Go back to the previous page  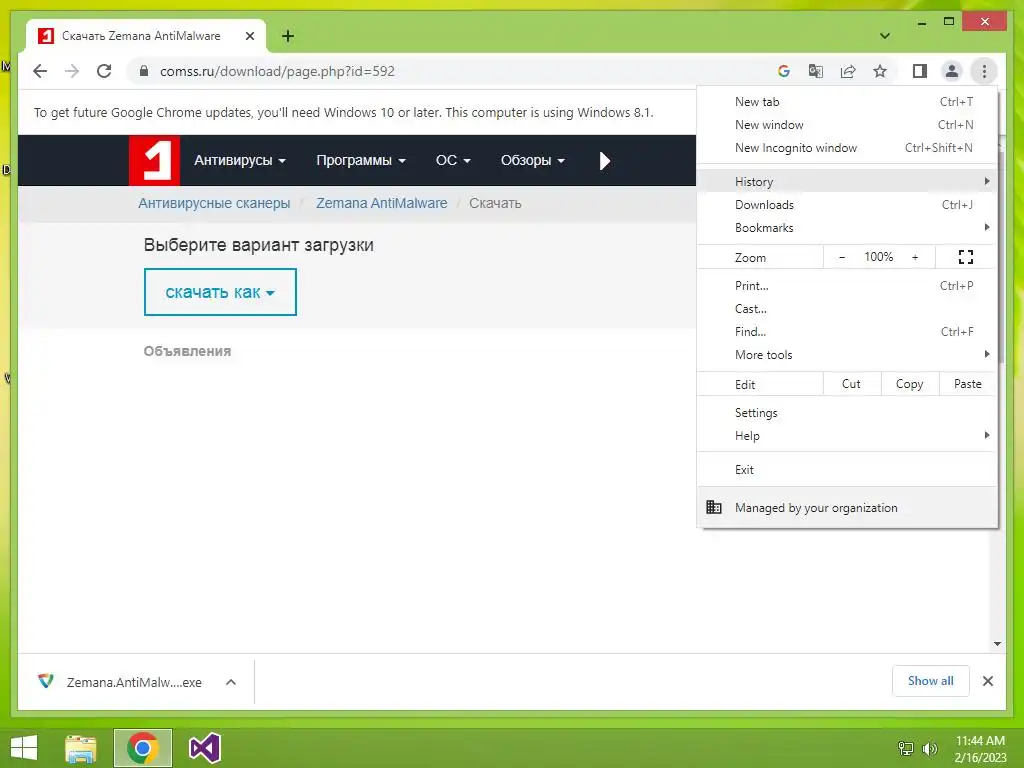pyautogui.click(x=40, y=71)
